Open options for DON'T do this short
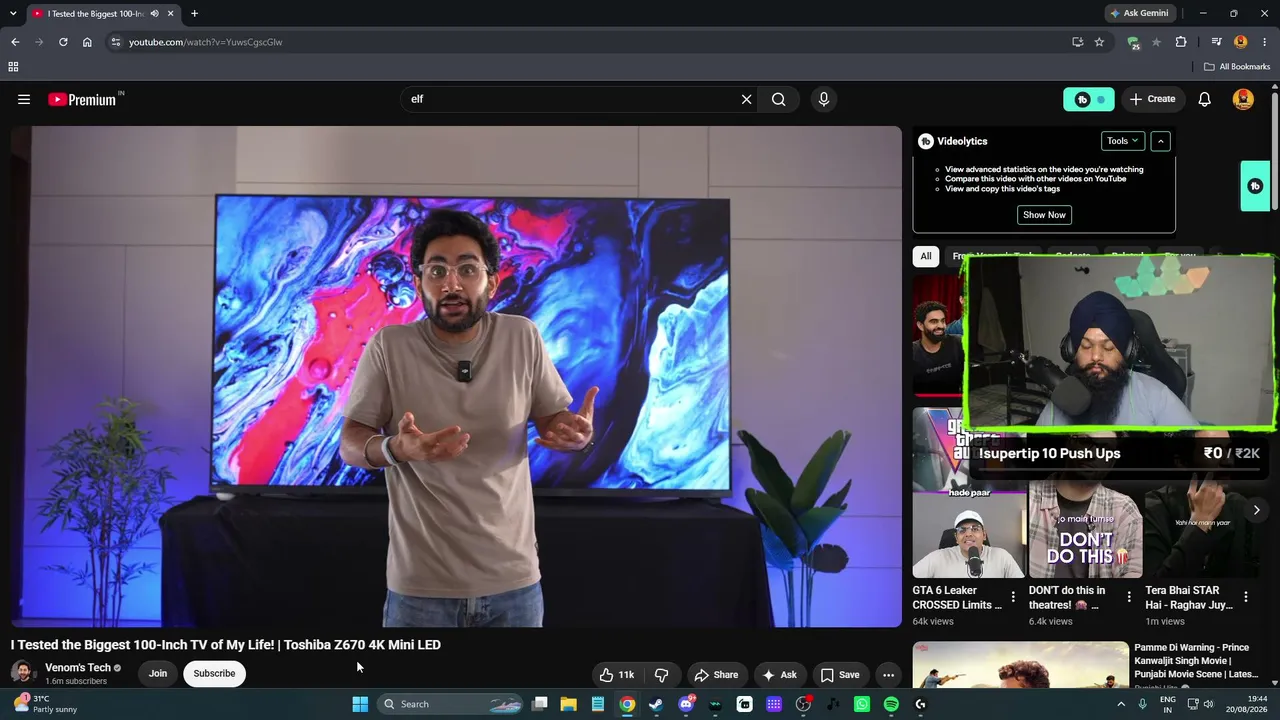 pos(1129,597)
